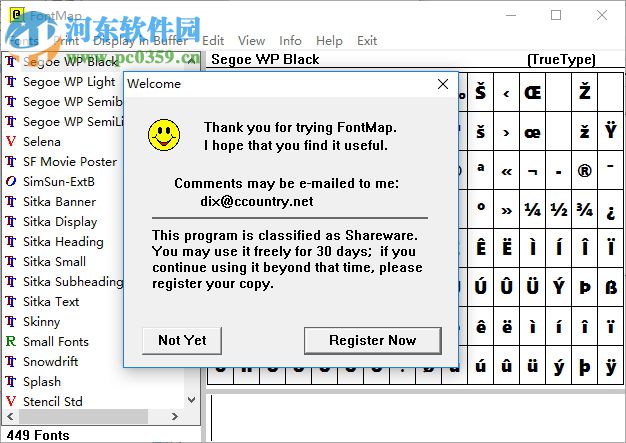Open the View menu
Viewport: 626px width, 443px height.
click(252, 41)
